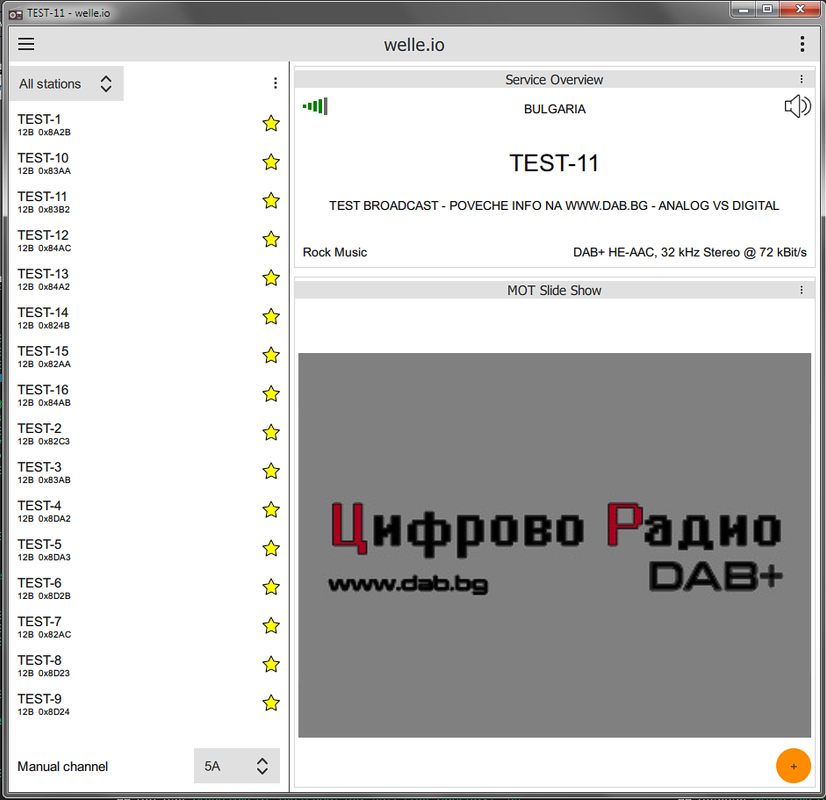
Task: Open the hamburger navigation menu
Action: (26, 44)
